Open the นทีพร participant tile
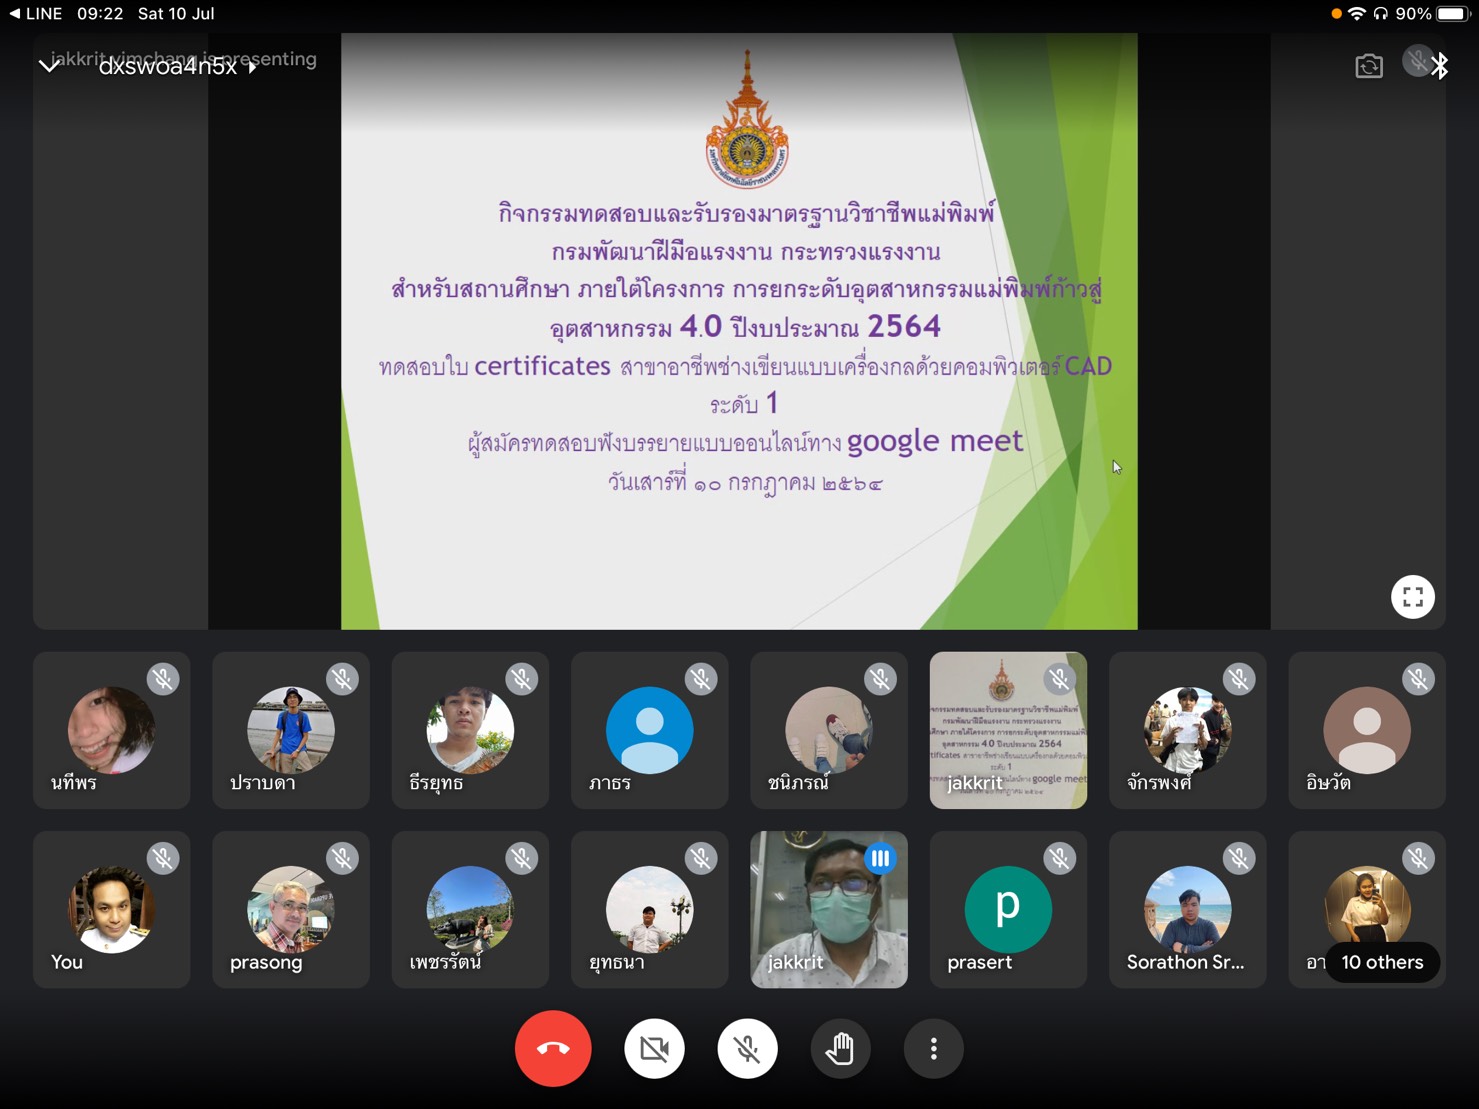The image size is (1479, 1109). coord(111,730)
